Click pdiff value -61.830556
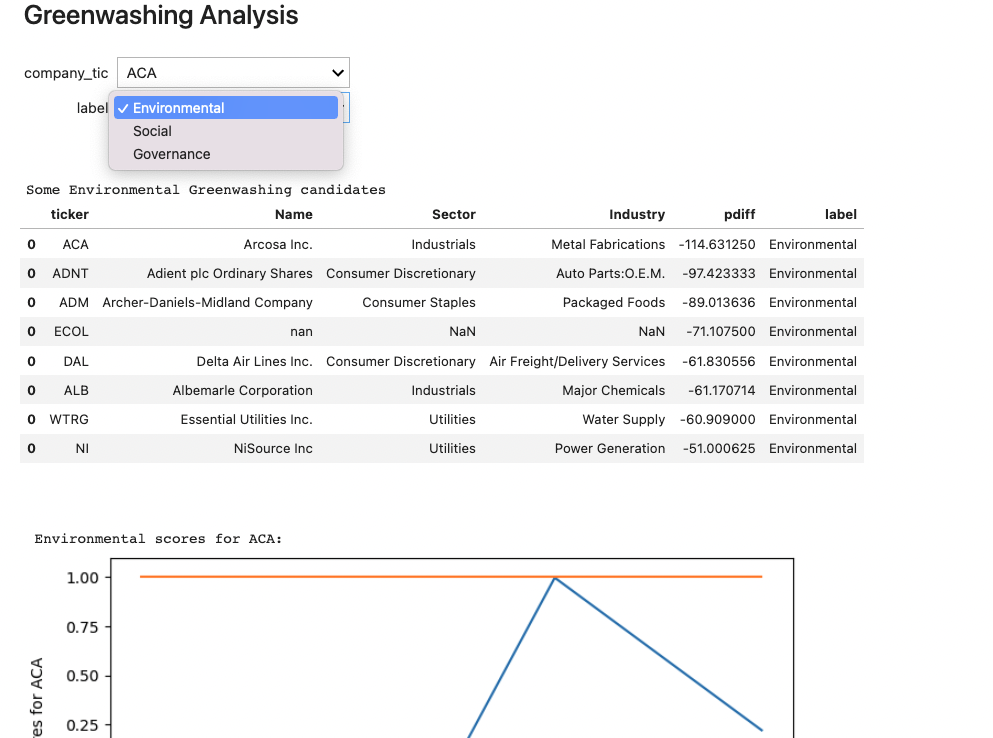Viewport: 993px width, 738px height. coord(719,362)
